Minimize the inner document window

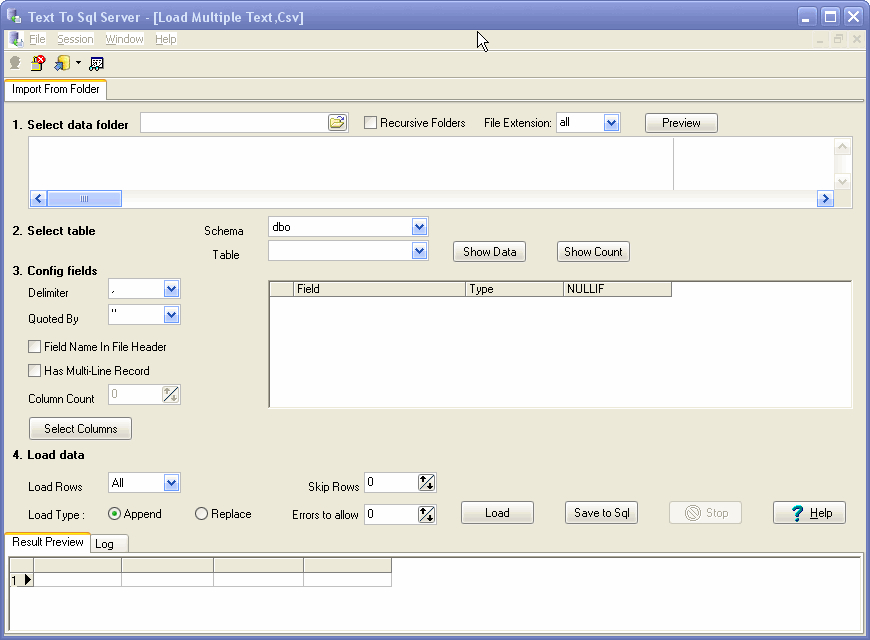point(820,39)
